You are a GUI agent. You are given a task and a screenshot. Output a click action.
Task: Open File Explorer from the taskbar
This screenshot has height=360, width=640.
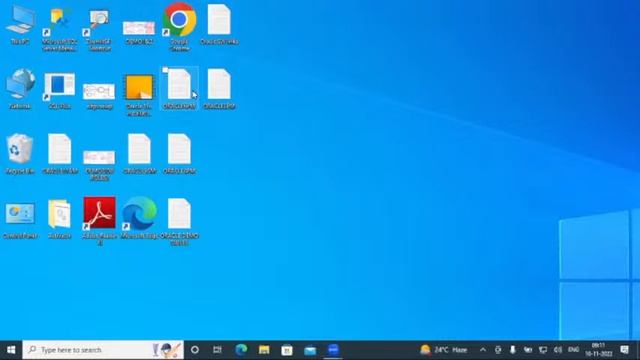(264, 350)
